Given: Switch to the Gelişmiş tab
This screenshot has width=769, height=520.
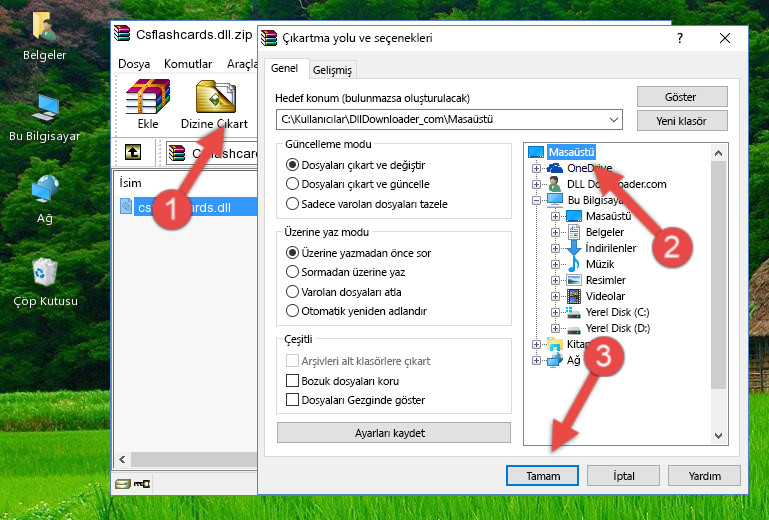Looking at the screenshot, I should pyautogui.click(x=332, y=70).
